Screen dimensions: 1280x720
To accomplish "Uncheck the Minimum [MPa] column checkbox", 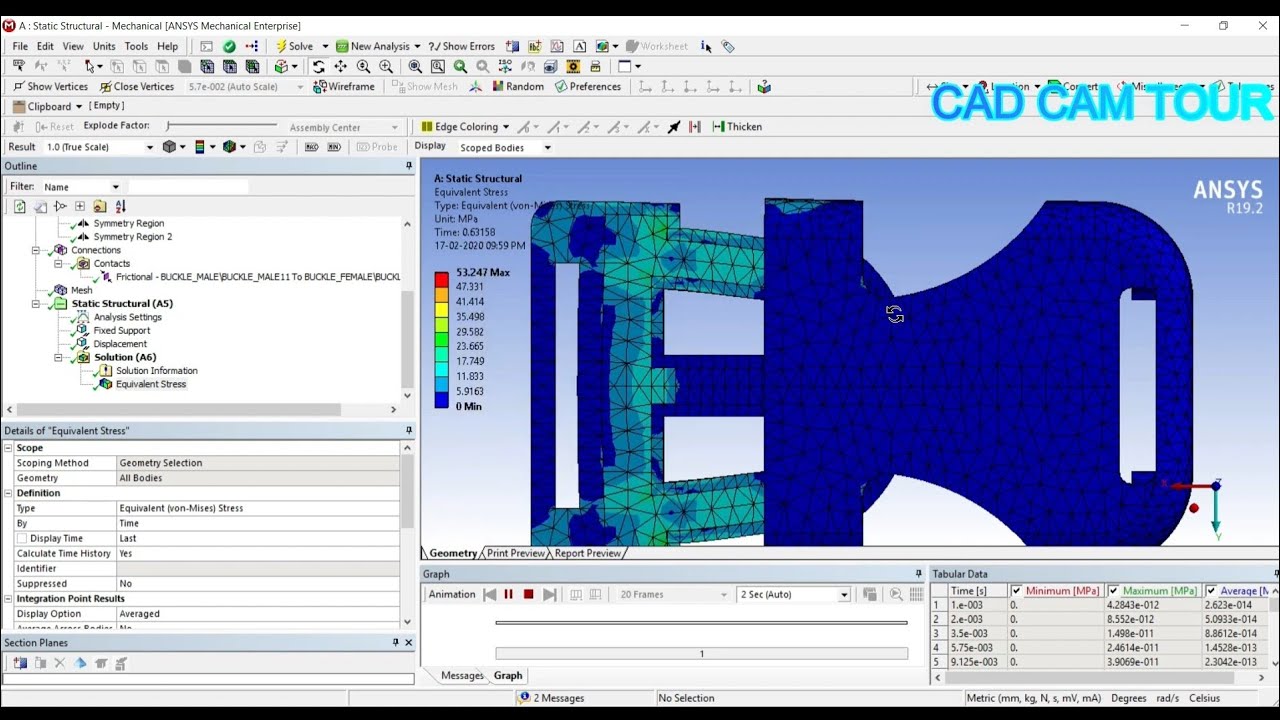I will [1016, 591].
